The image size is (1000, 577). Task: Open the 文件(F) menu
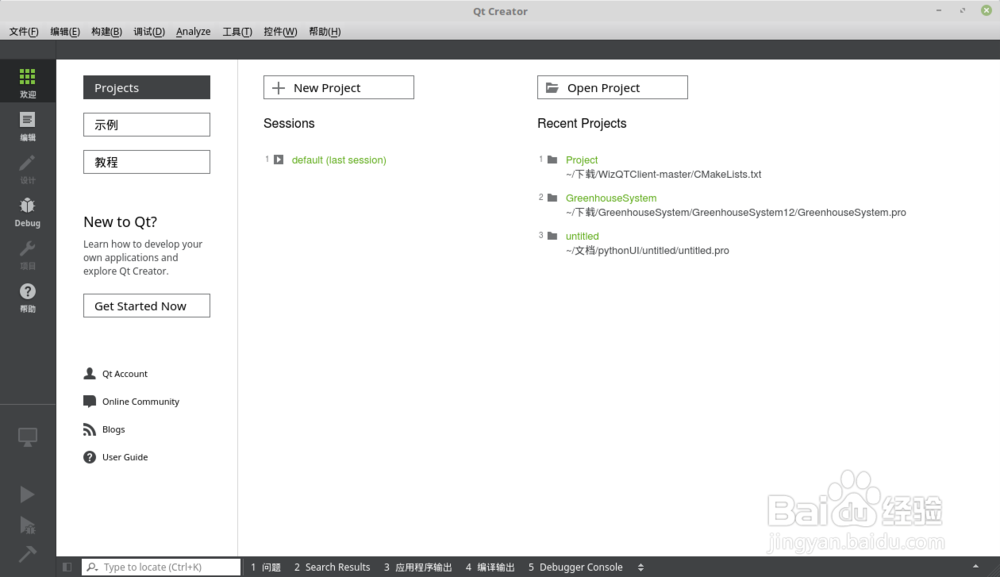tap(24, 31)
